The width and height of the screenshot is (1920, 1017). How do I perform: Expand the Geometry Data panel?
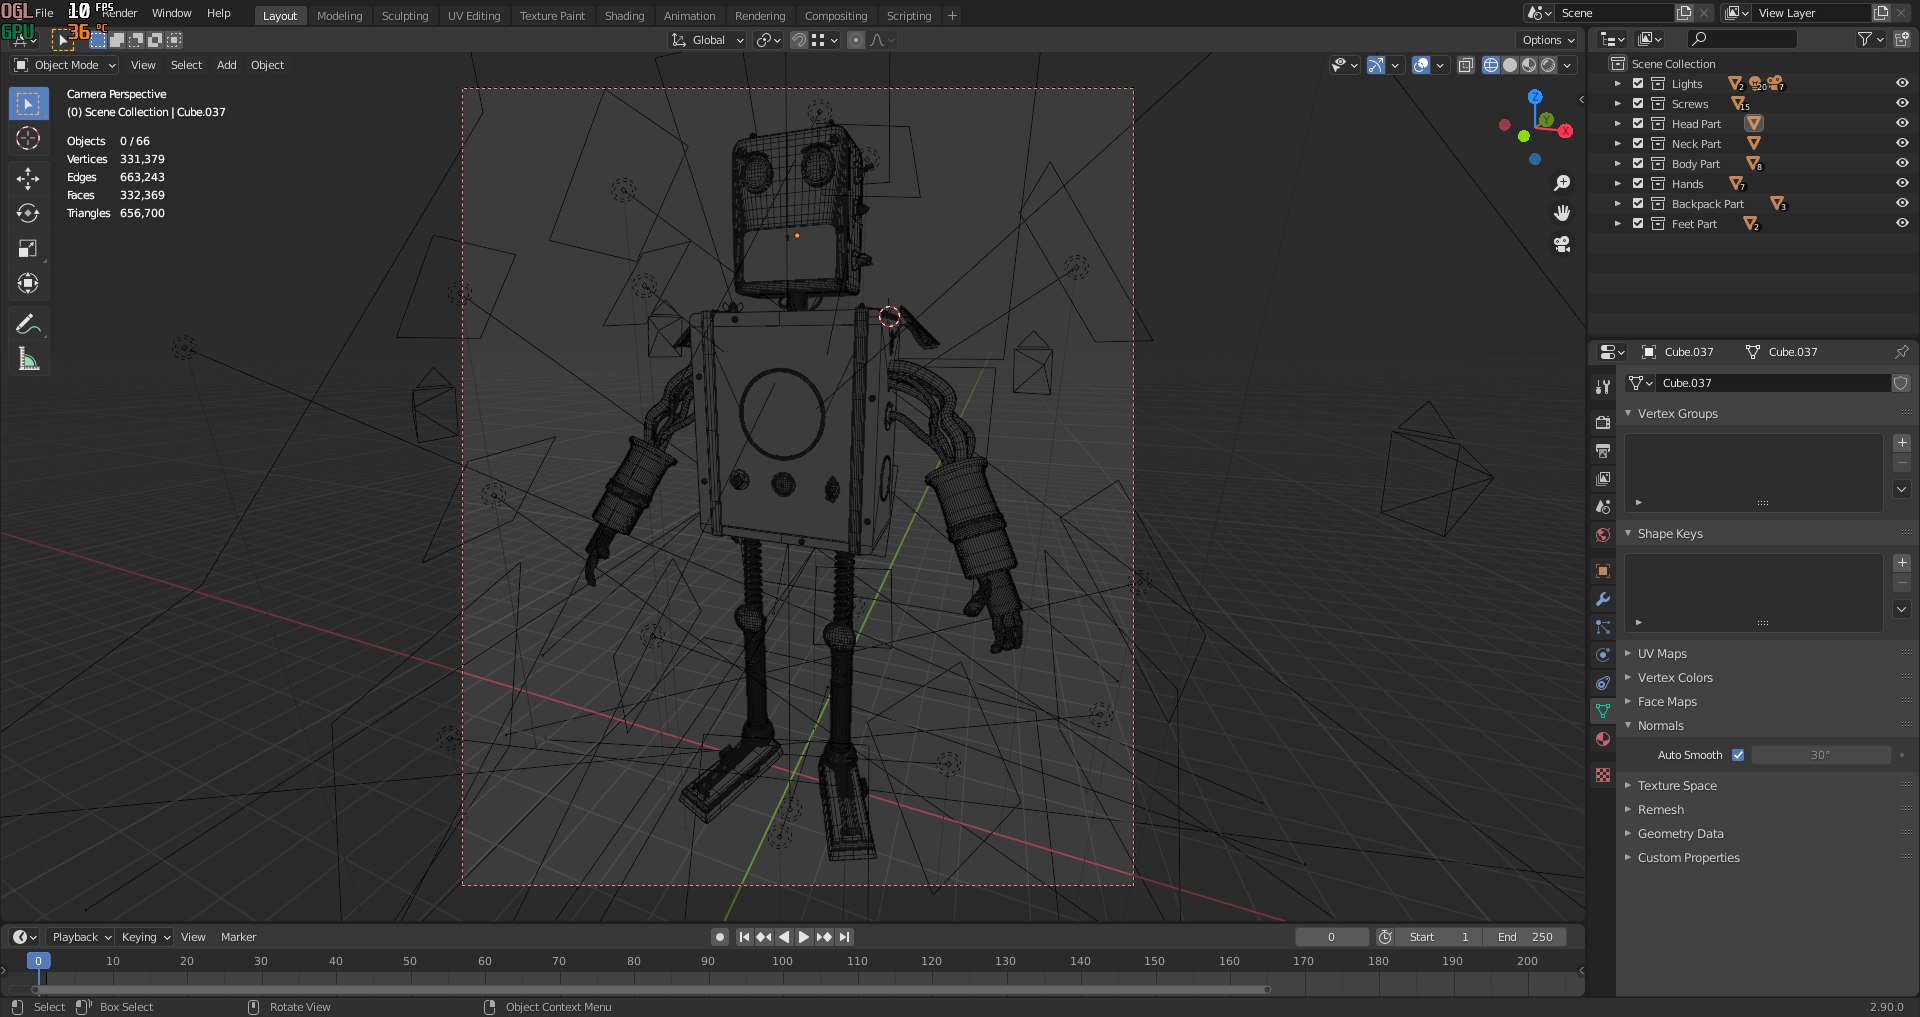click(x=1680, y=834)
